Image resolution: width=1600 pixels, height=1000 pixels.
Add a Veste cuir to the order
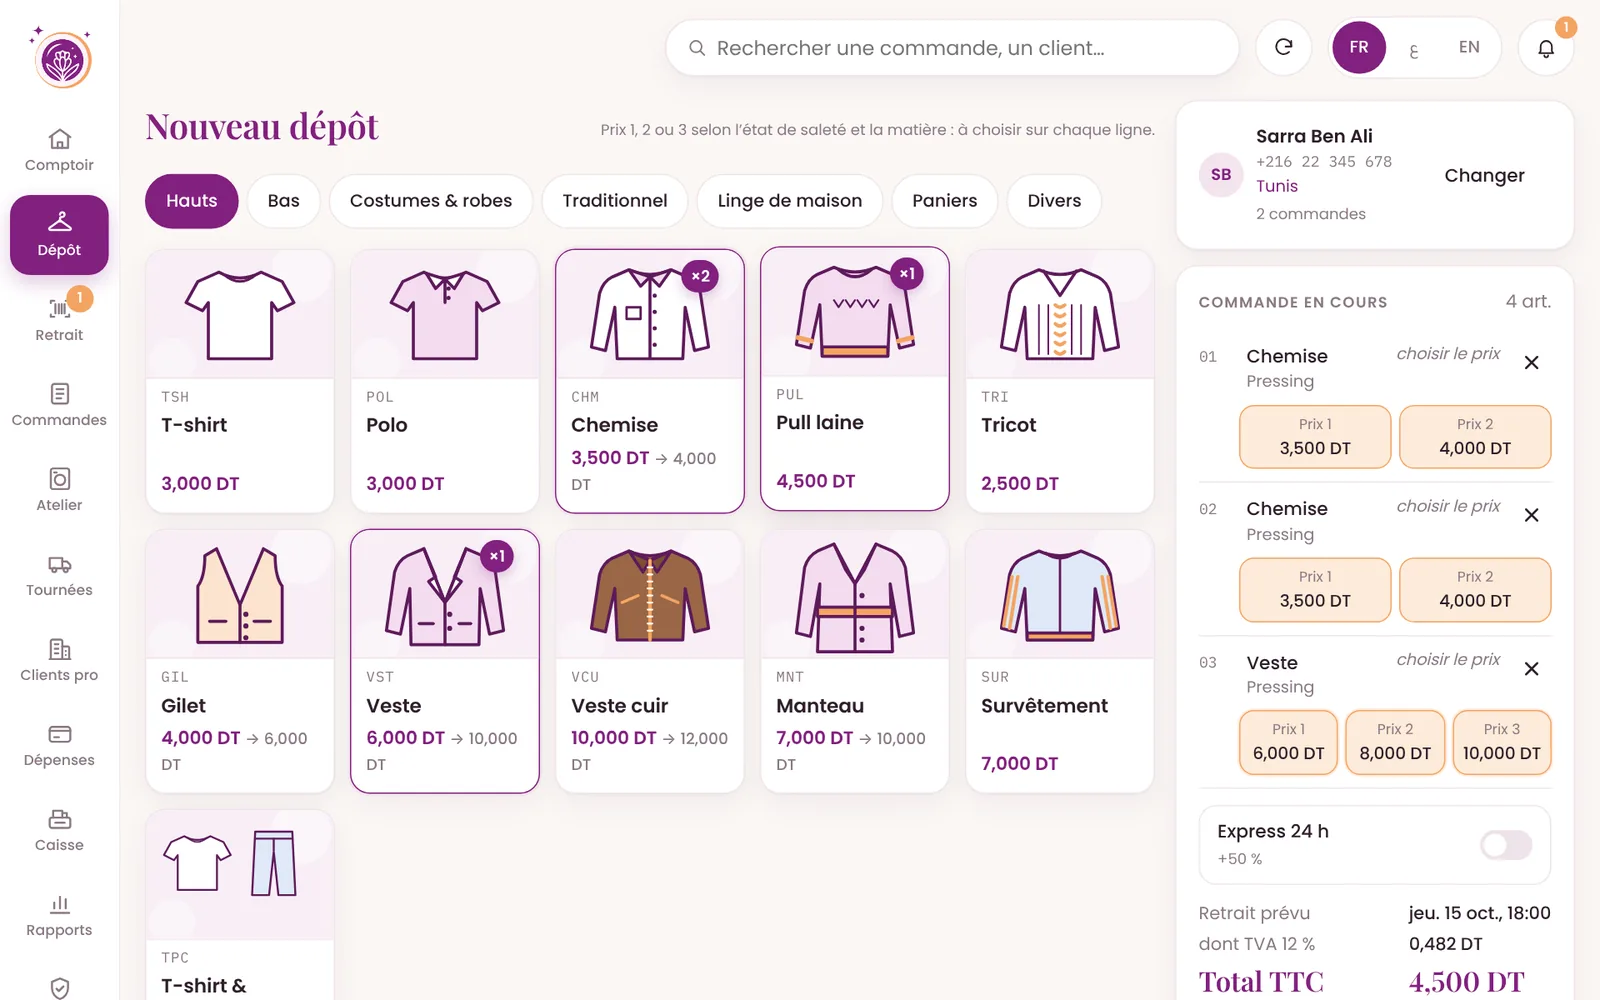650,661
